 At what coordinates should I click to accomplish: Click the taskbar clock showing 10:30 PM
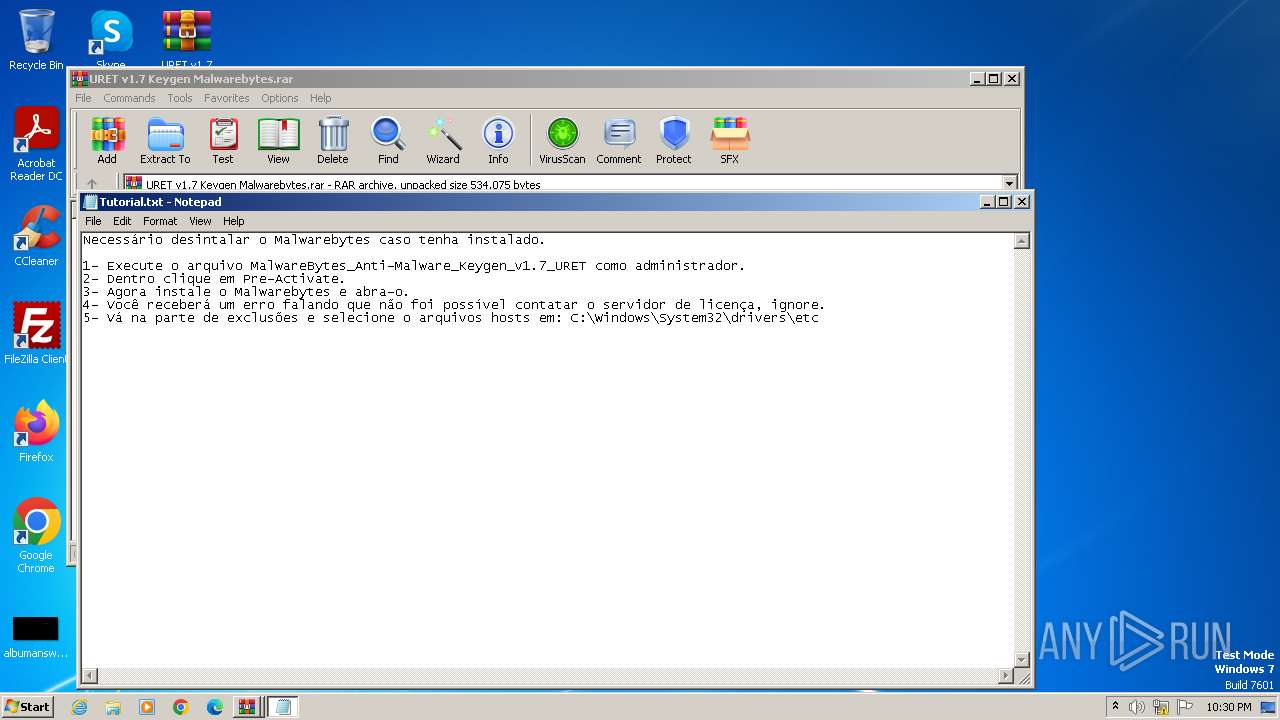tap(1228, 707)
